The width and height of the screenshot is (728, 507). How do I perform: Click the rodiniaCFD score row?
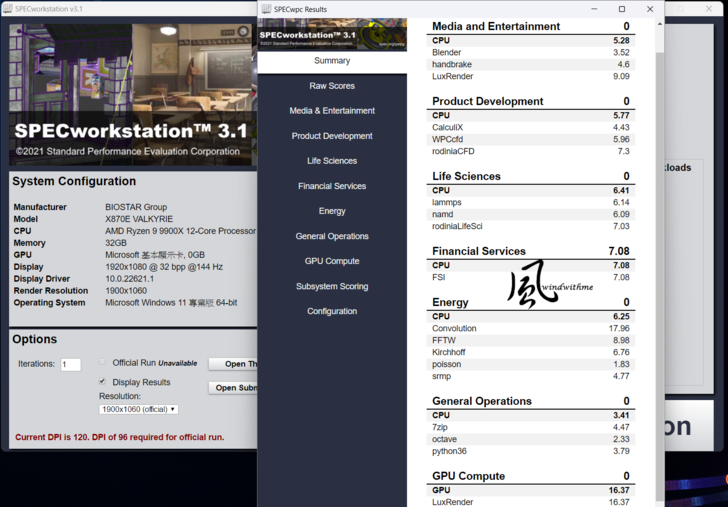tap(531, 151)
